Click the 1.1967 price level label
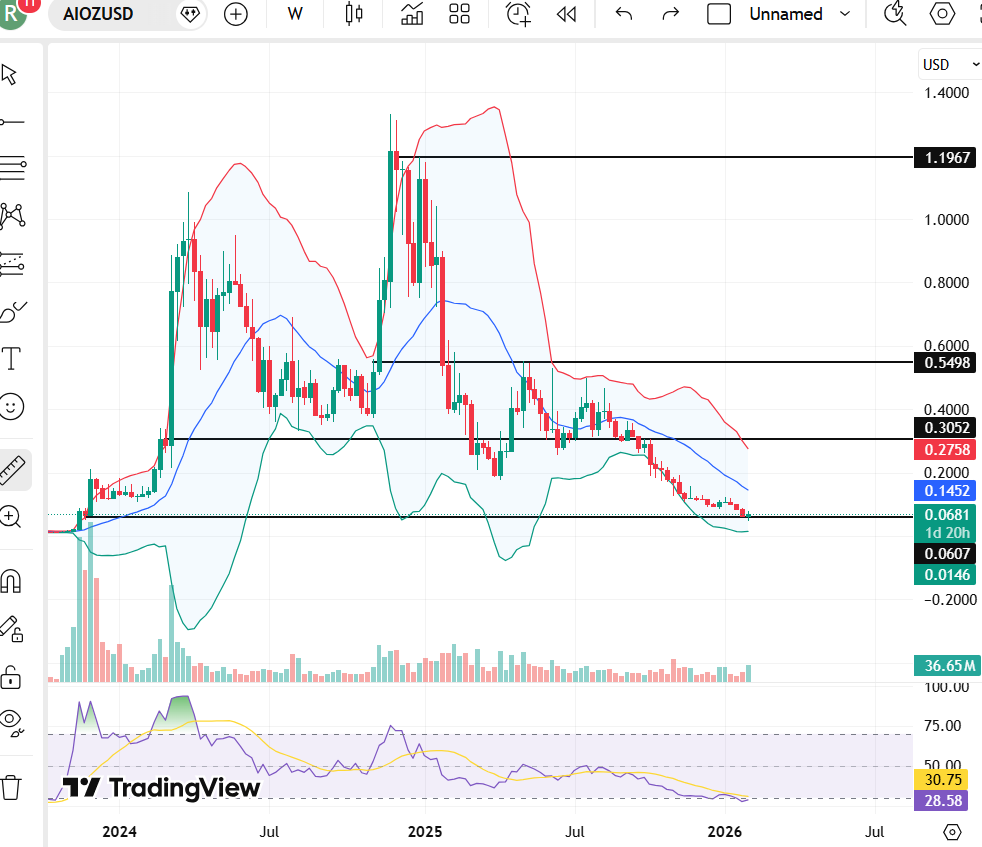 [945, 157]
